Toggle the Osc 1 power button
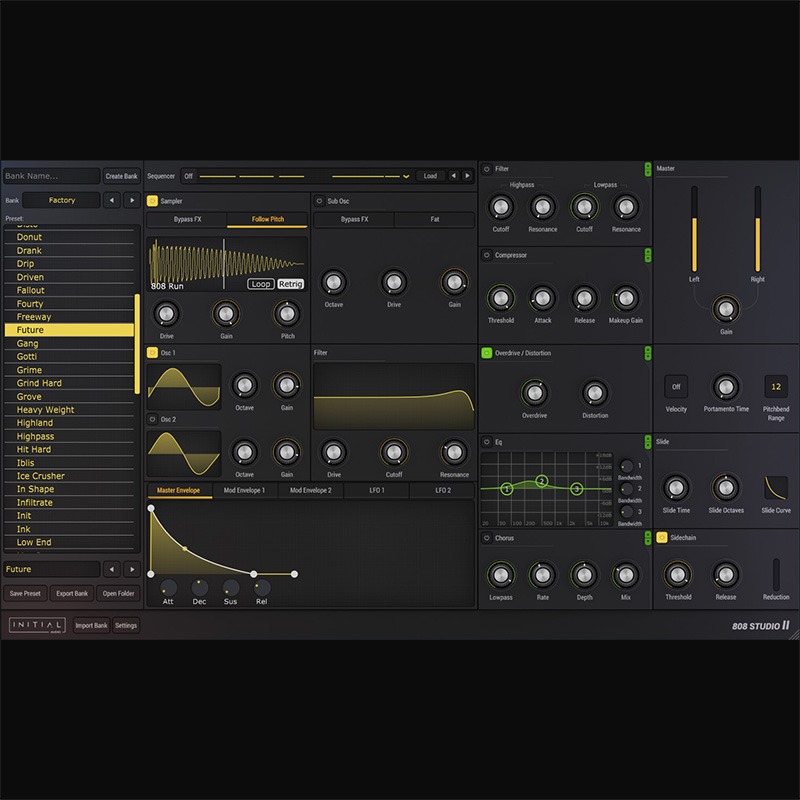This screenshot has width=800, height=800. pyautogui.click(x=152, y=353)
